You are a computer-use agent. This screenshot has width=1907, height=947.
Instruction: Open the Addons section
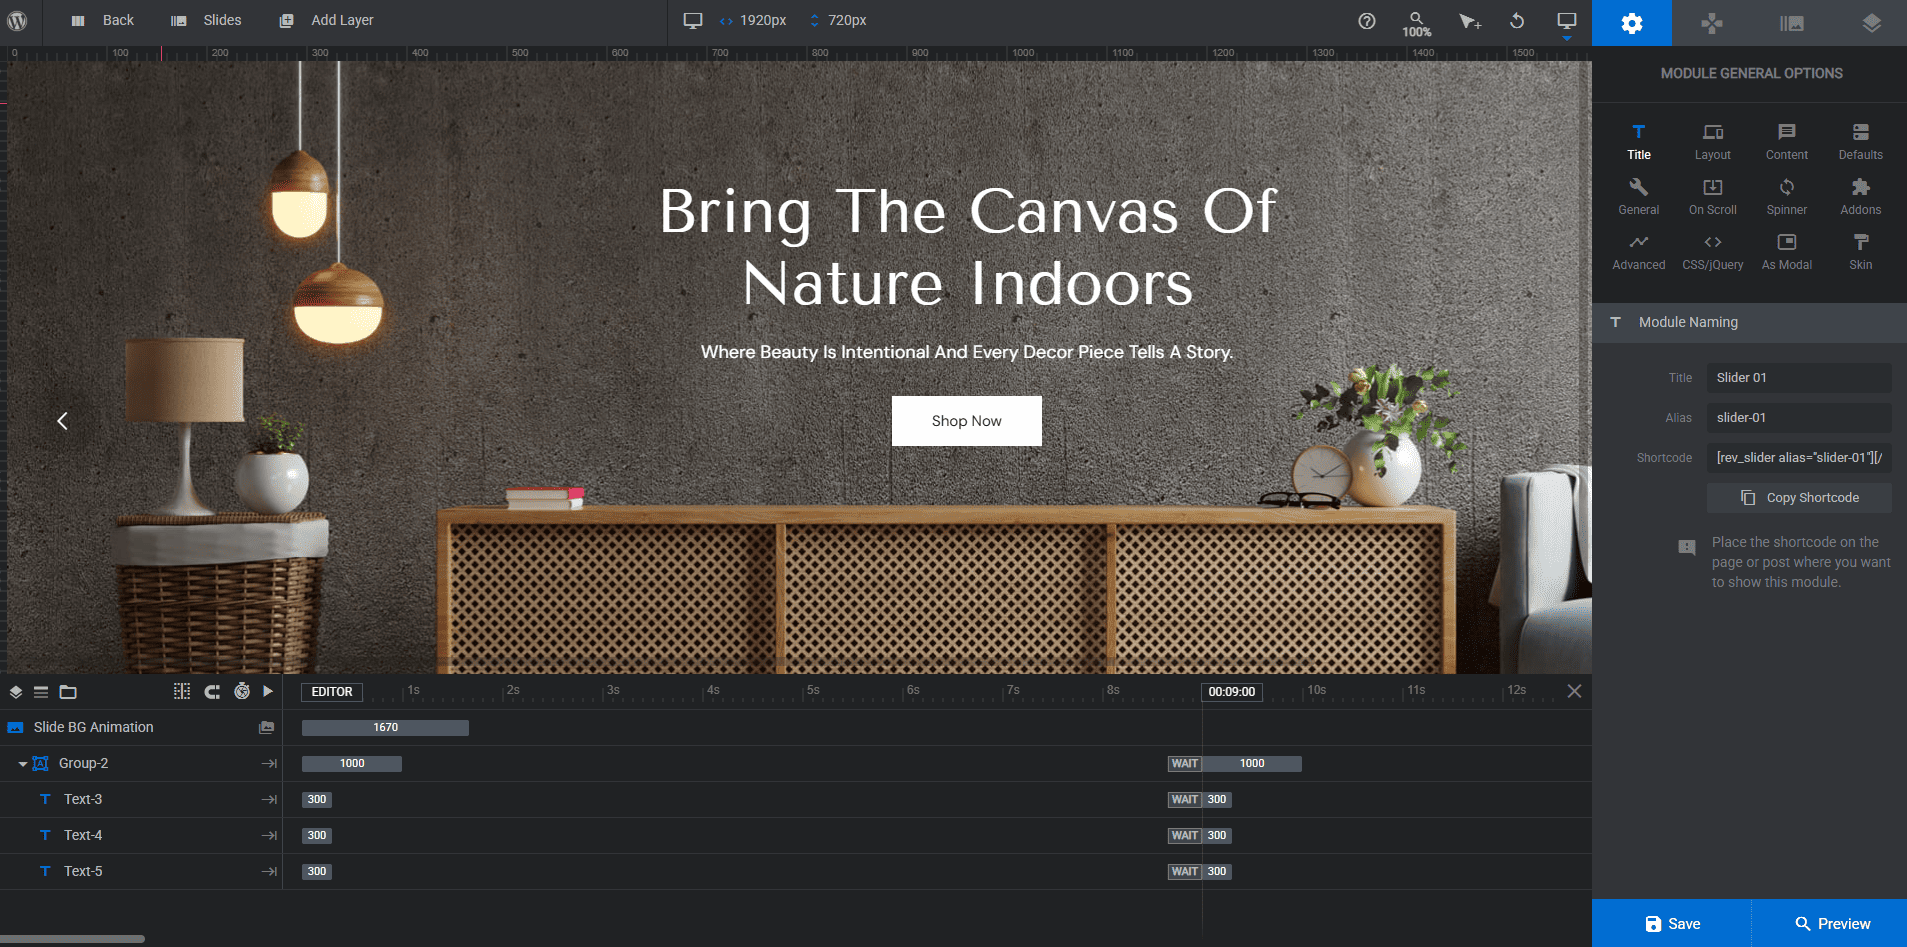coord(1860,197)
